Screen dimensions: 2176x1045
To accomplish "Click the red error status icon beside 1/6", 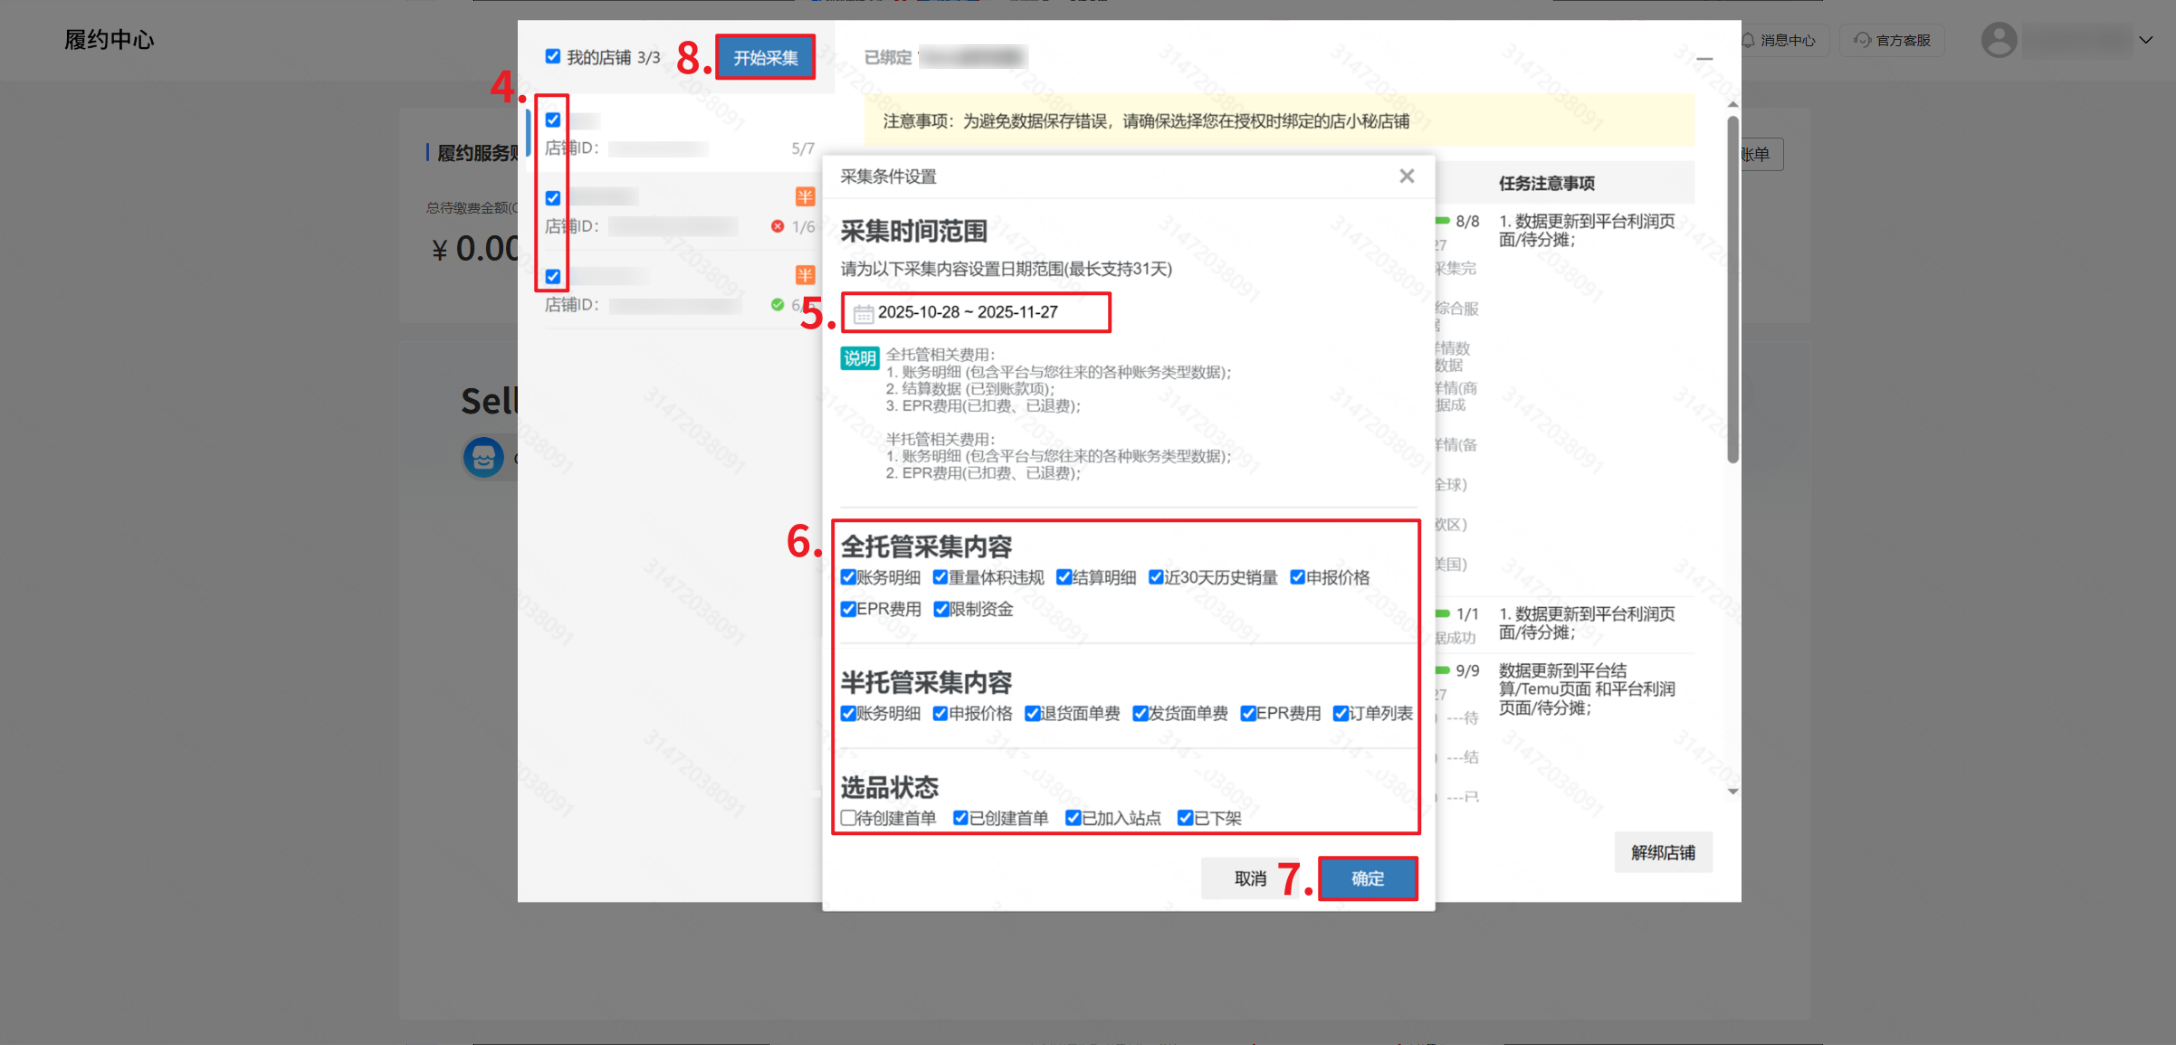I will pos(777,227).
